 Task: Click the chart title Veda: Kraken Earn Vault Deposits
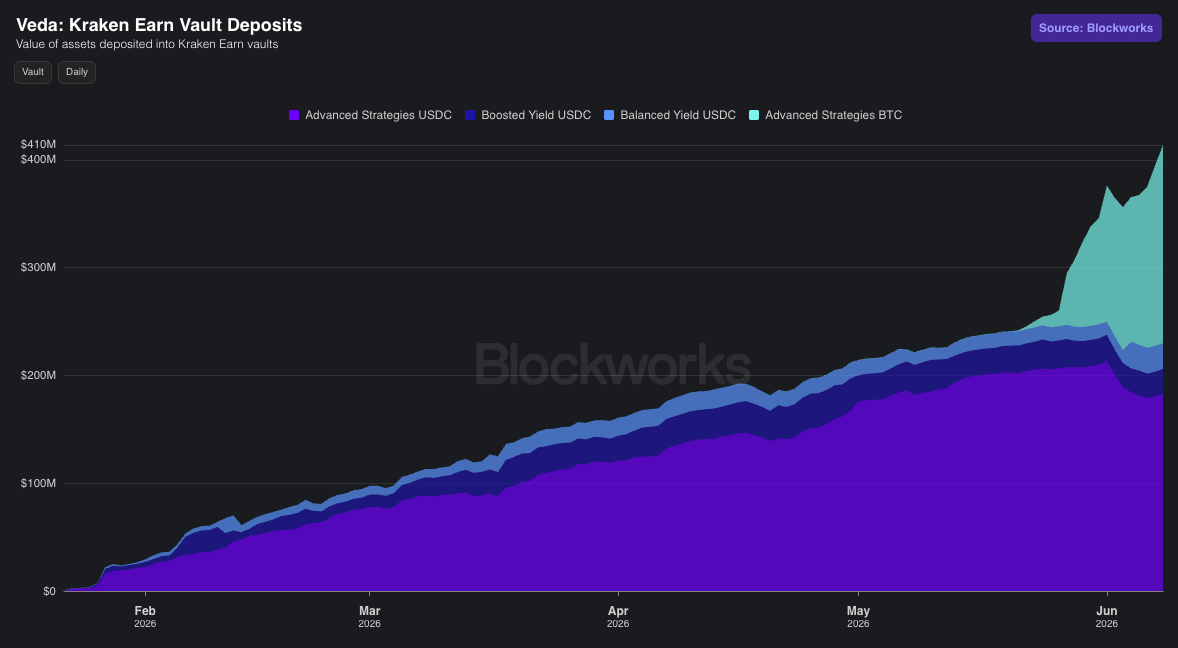click(x=159, y=25)
